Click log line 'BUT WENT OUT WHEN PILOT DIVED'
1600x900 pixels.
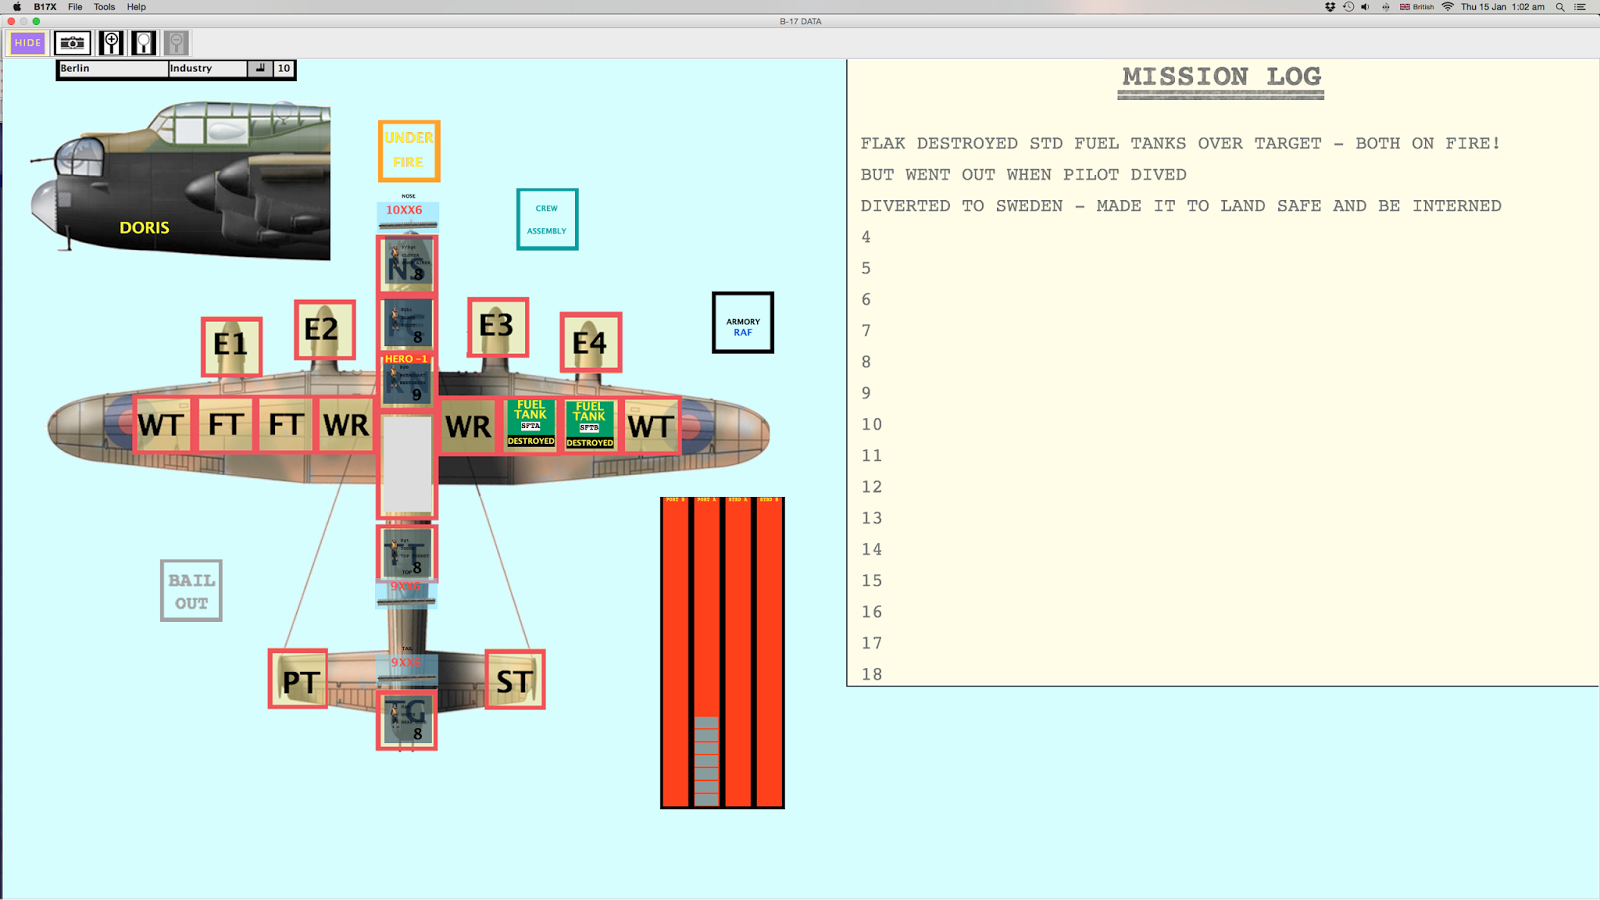tap(1024, 174)
